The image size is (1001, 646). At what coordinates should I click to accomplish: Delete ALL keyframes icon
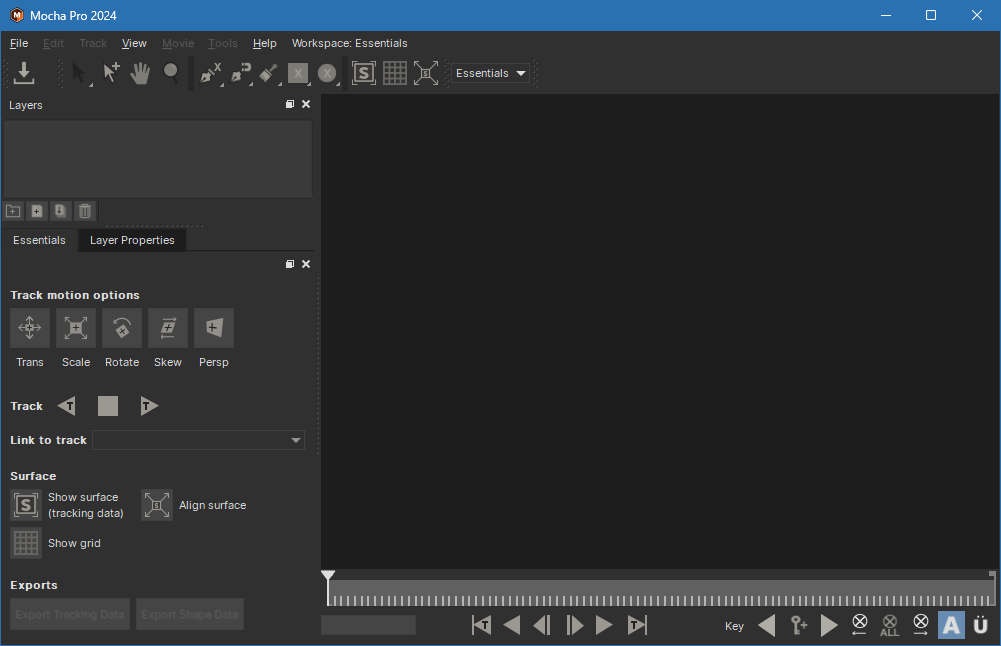(x=889, y=626)
